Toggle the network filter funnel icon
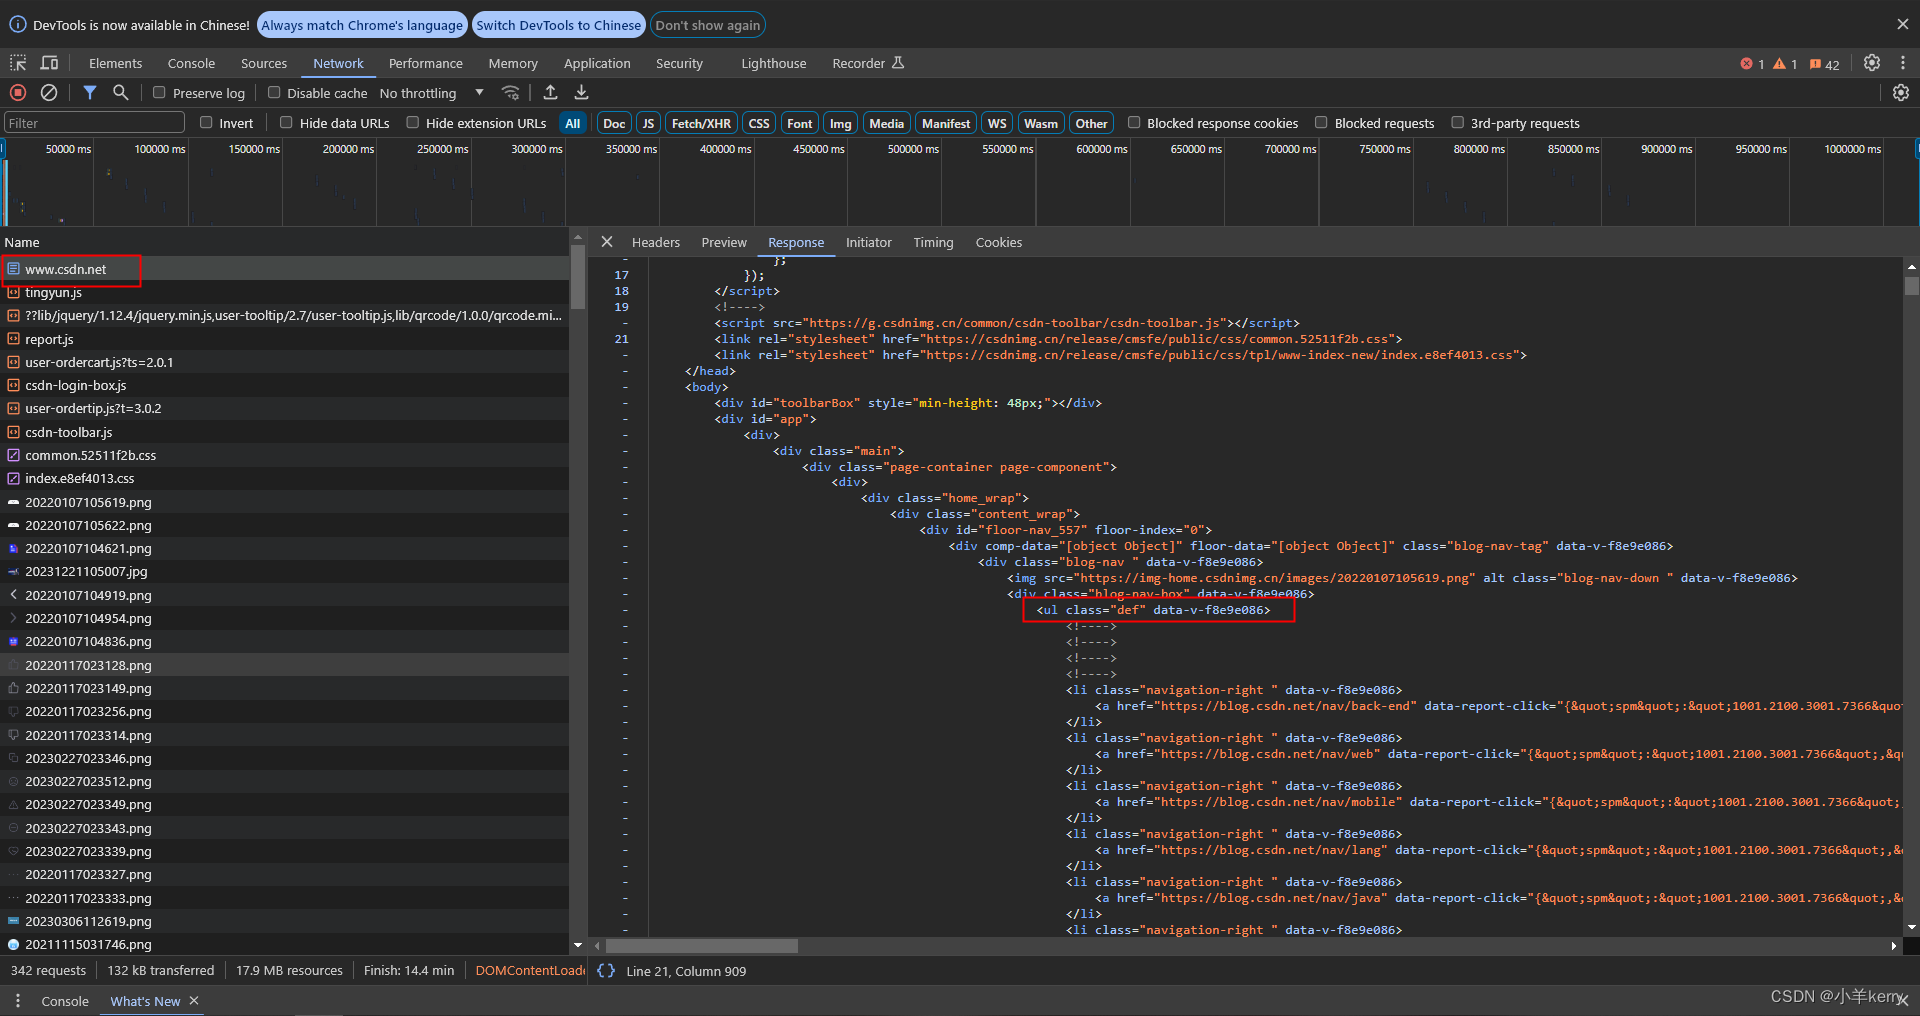 coord(90,92)
